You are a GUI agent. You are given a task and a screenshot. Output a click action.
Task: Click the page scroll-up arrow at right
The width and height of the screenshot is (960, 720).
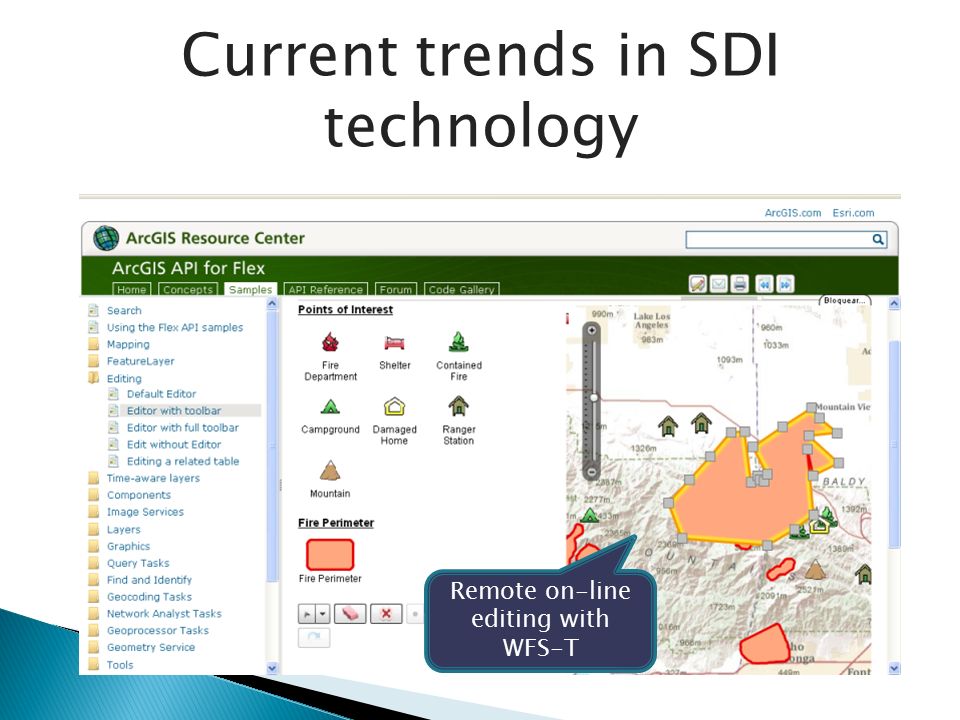pyautogui.click(x=894, y=303)
